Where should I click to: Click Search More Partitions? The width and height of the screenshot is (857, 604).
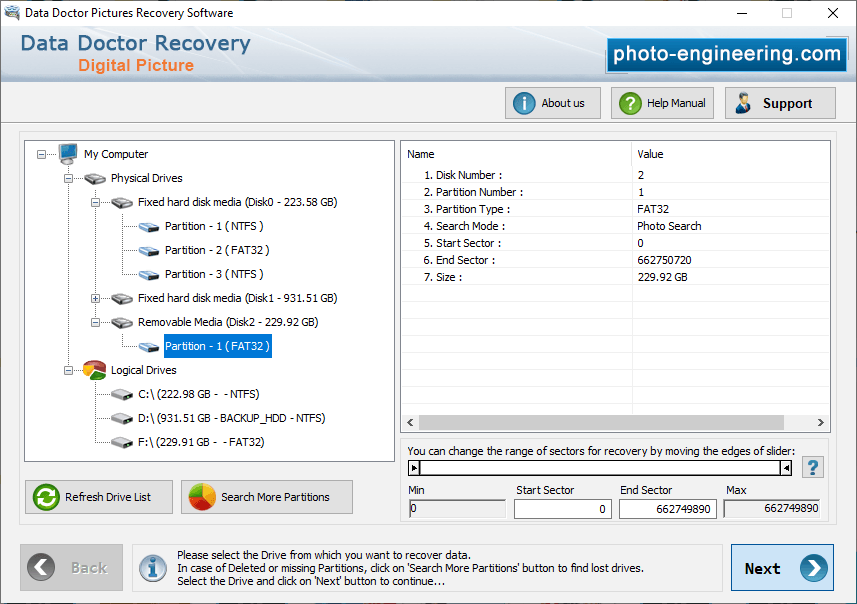pyautogui.click(x=267, y=497)
